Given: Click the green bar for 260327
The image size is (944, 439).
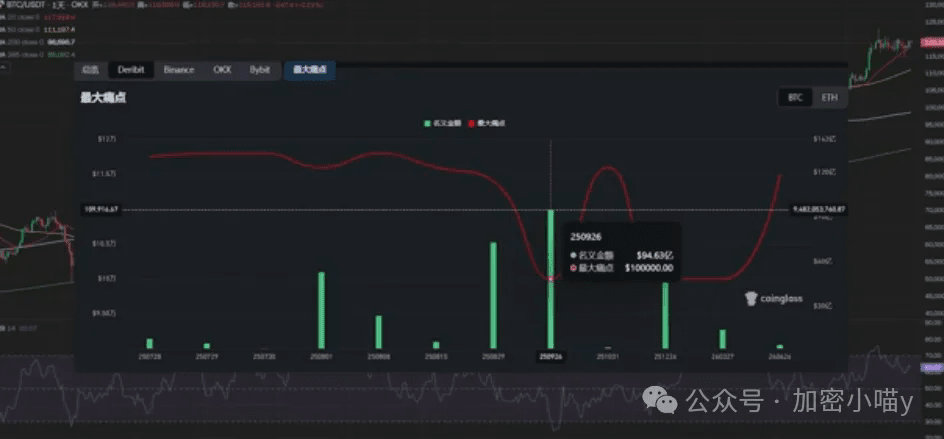Looking at the screenshot, I should click(722, 339).
